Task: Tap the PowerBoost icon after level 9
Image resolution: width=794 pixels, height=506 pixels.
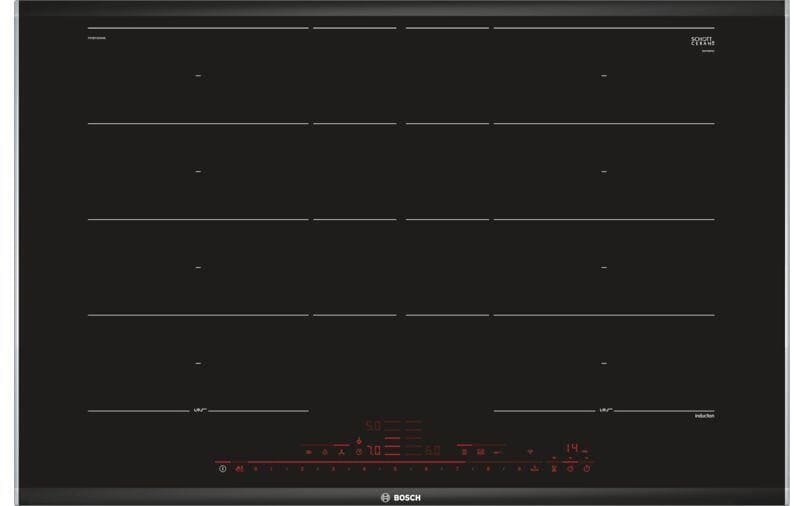Action: click(535, 467)
